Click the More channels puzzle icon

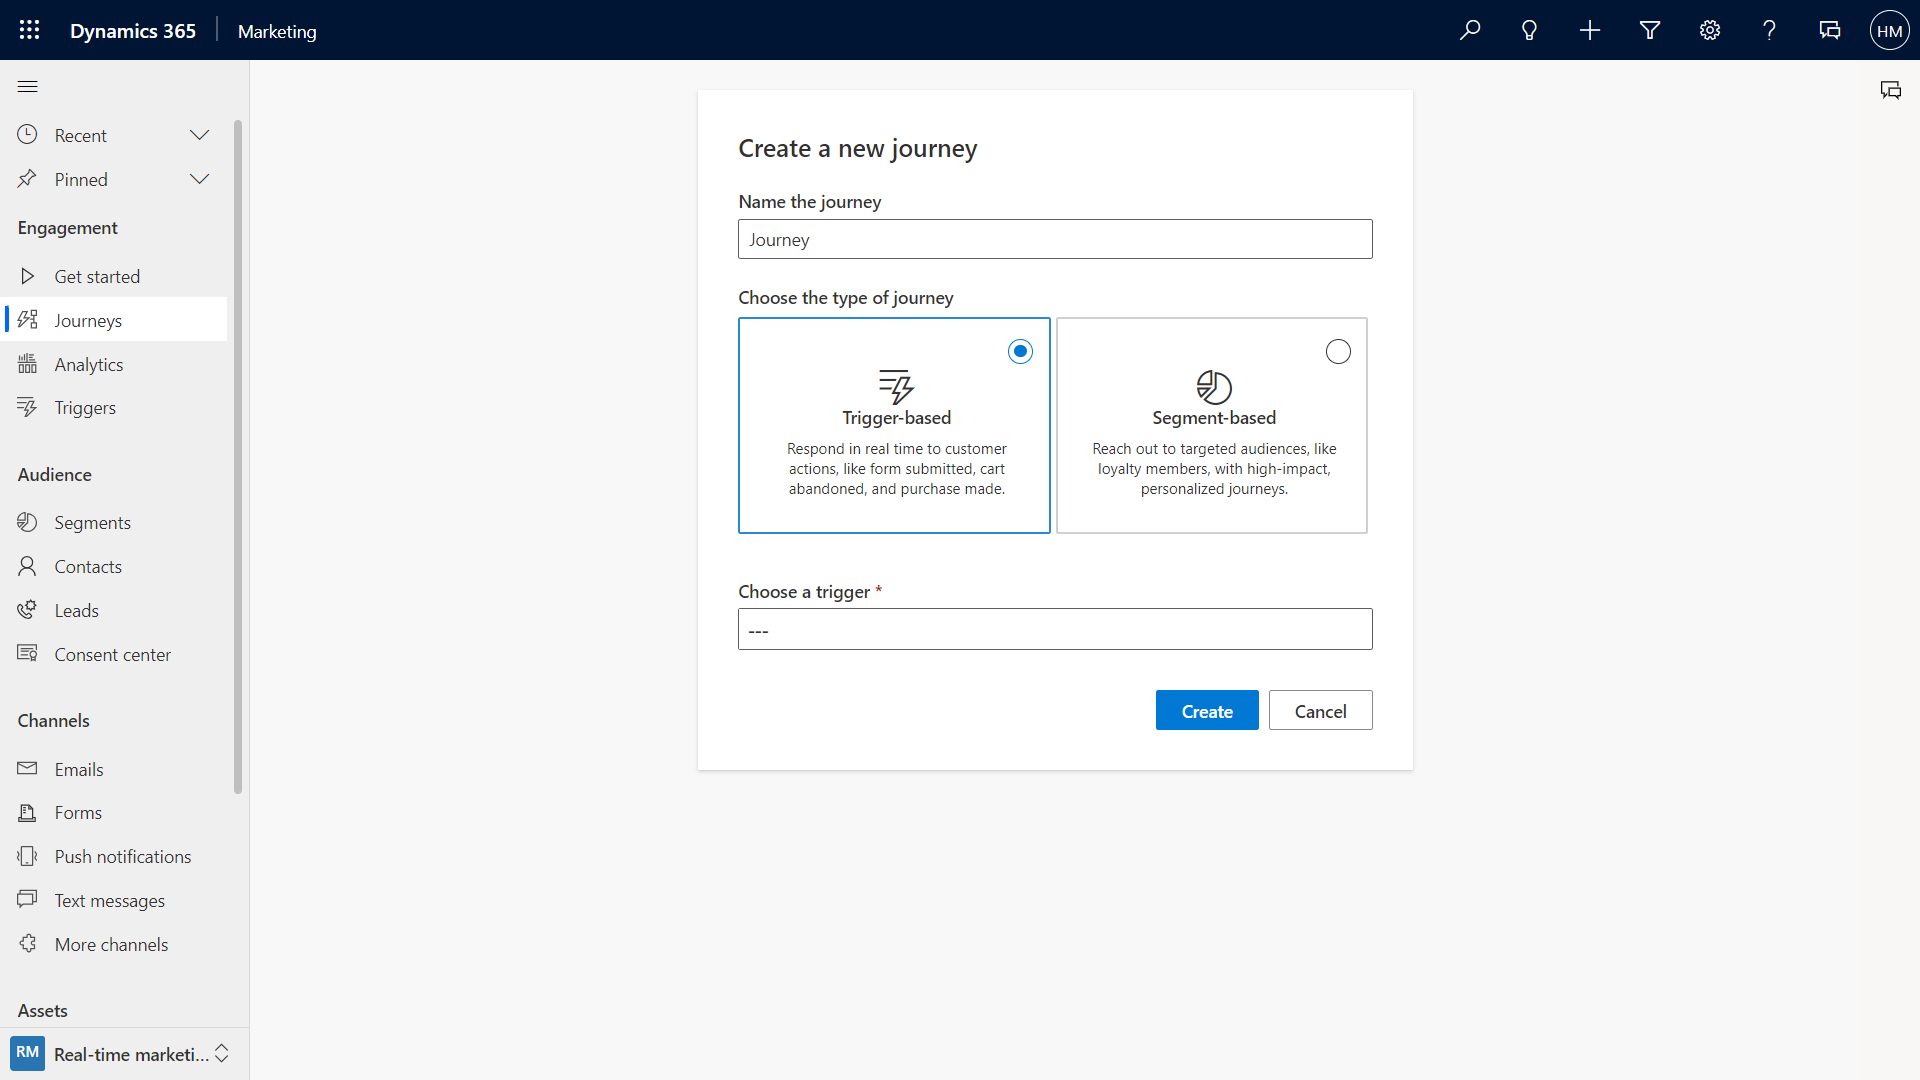[x=27, y=943]
